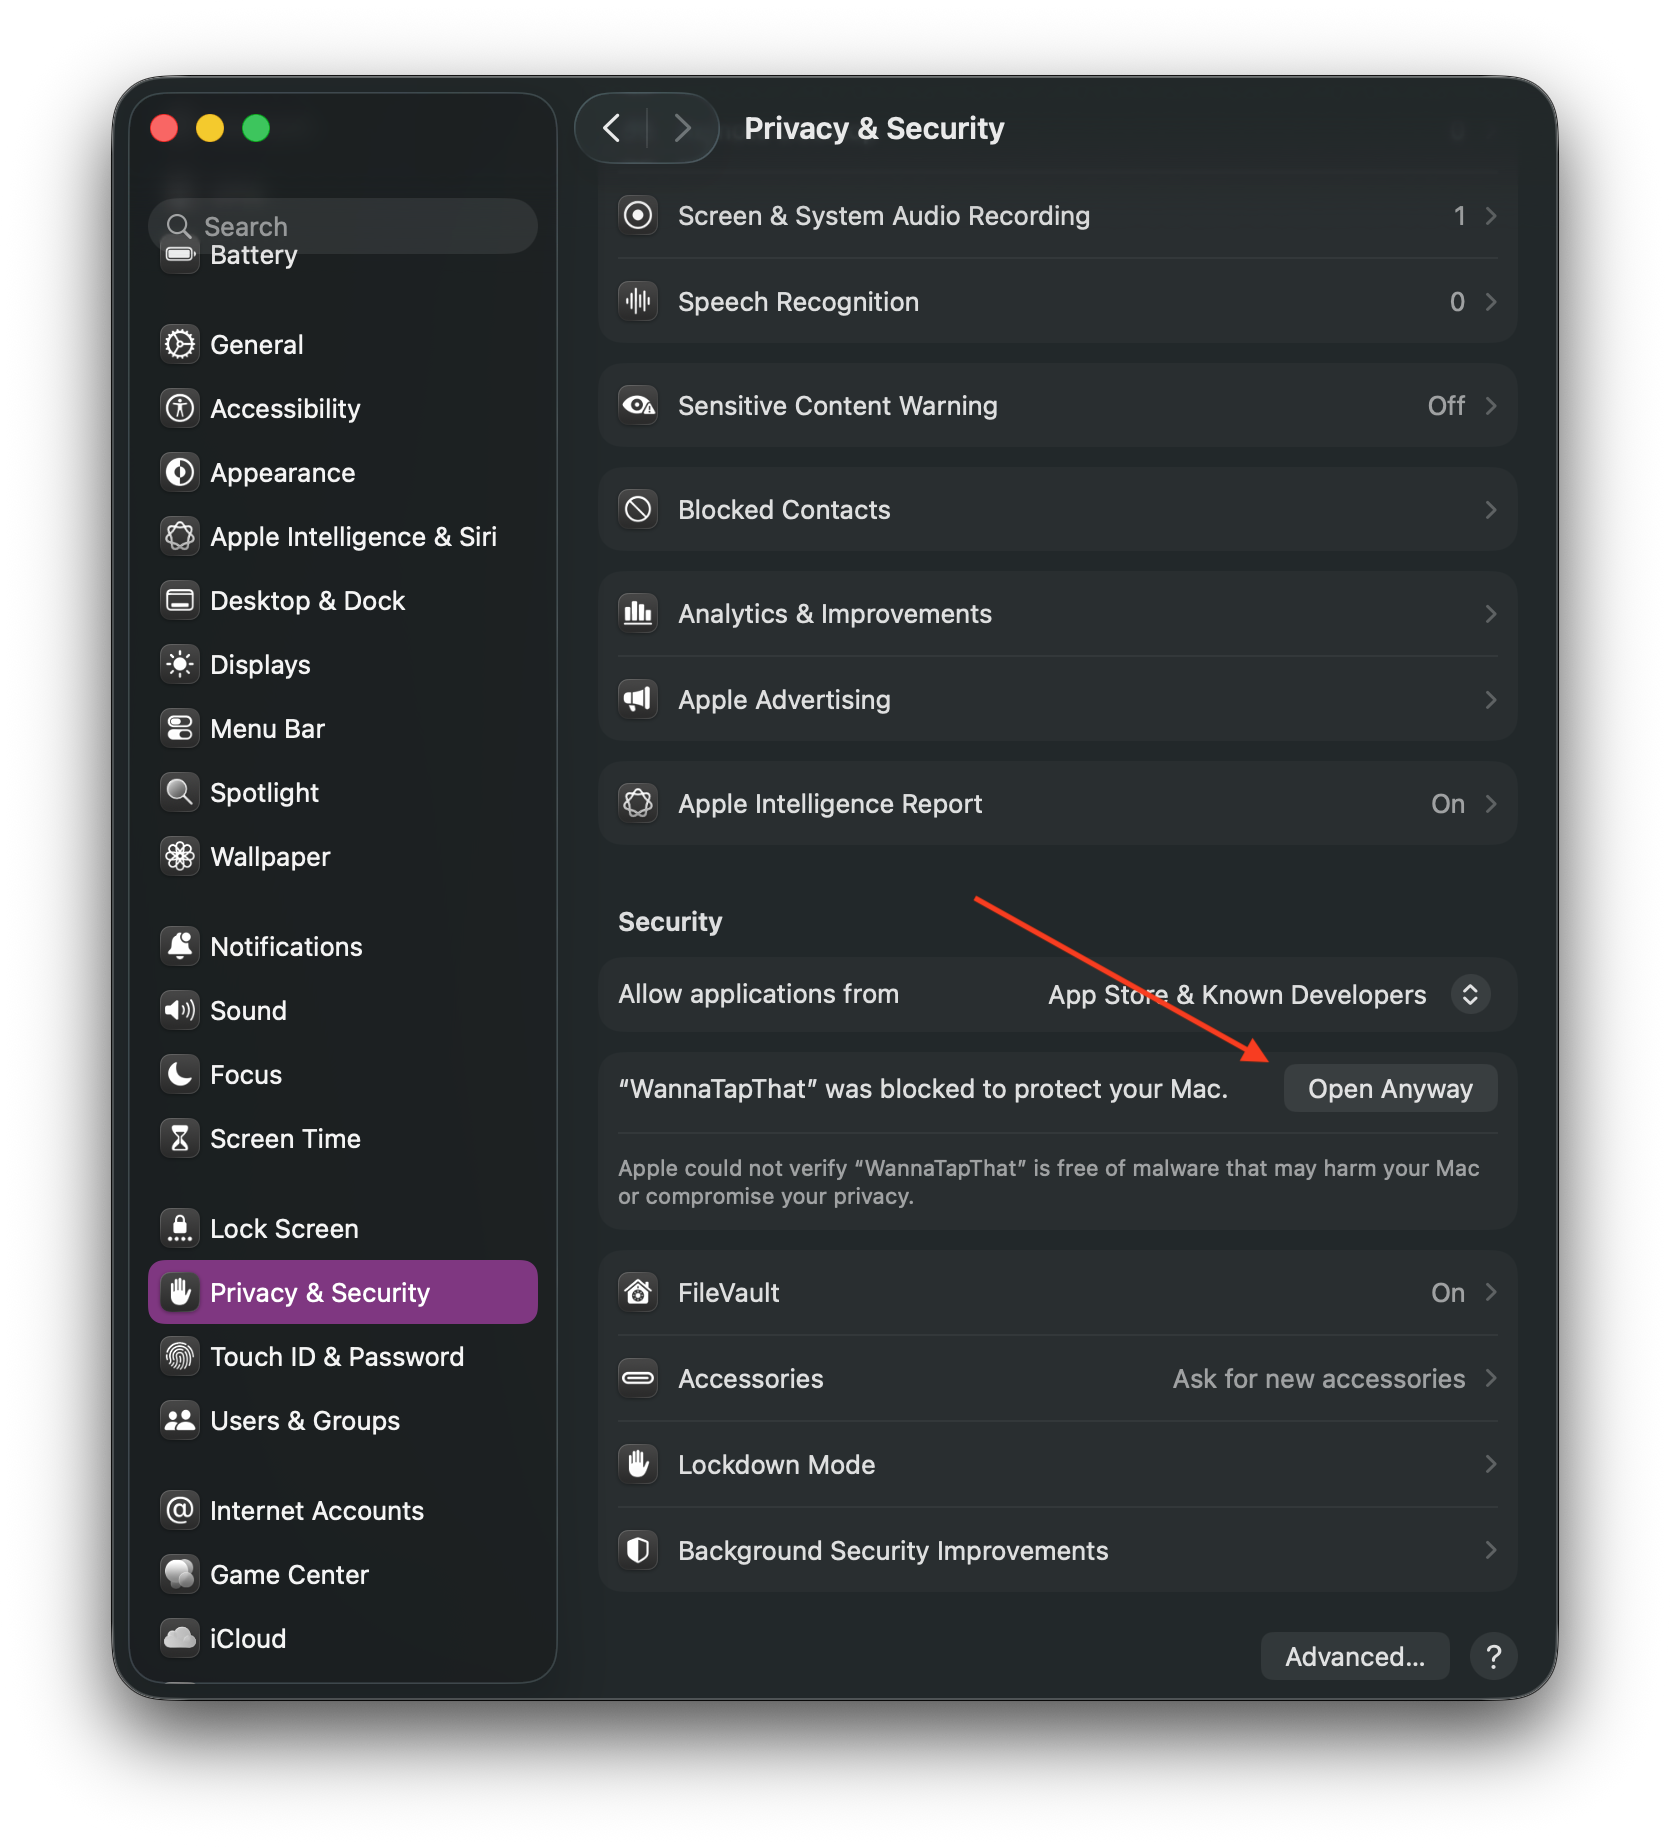Viewport: 1670px width, 1848px height.
Task: Select Lock Screen label in sidebar
Action: 284,1228
